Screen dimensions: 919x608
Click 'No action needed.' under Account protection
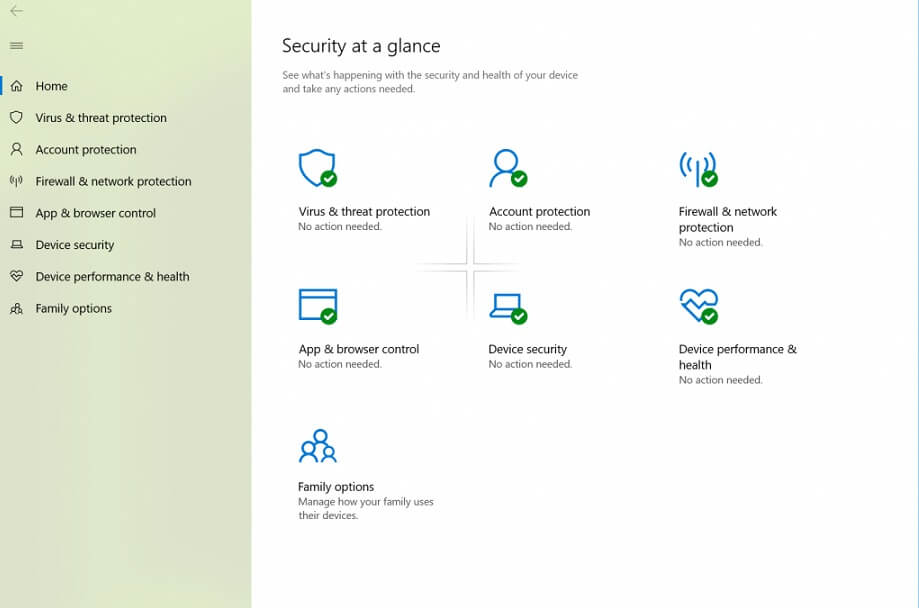pos(530,226)
